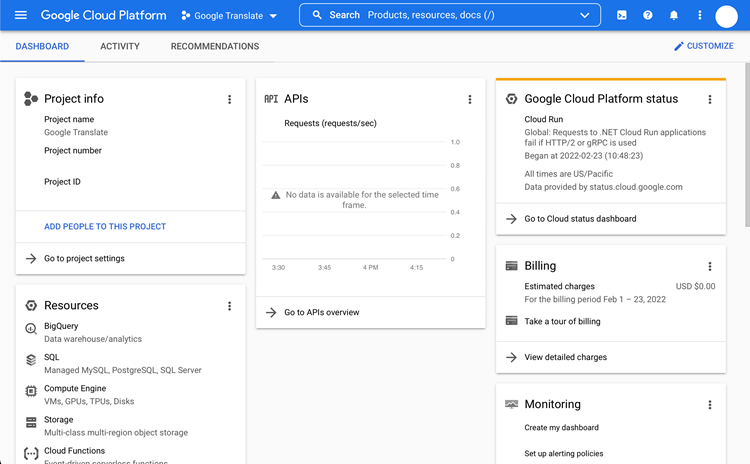Click the SQL resource icon
Screen dimensions: 750x464
[x=31, y=360]
